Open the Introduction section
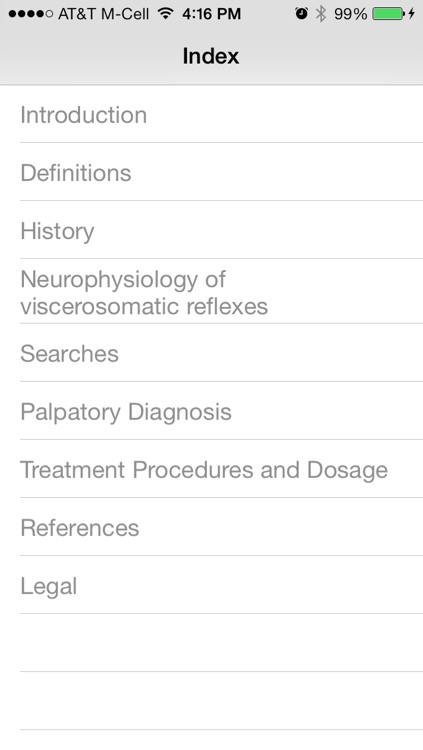Image resolution: width=423 pixels, height=750 pixels. pos(212,114)
